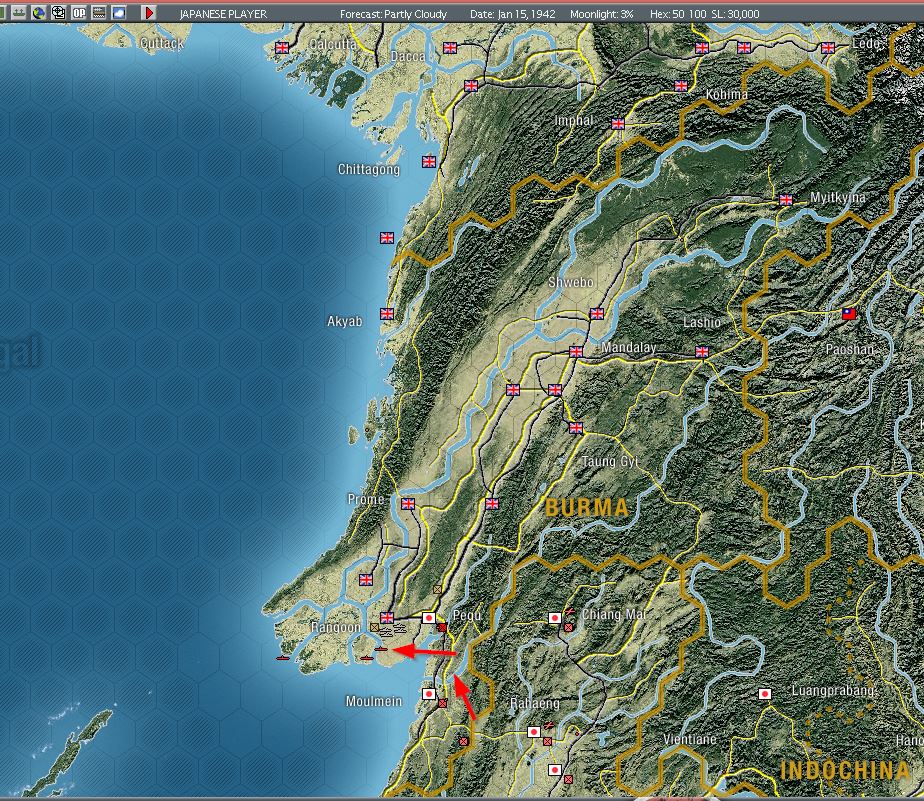
Task: Click the British flag at Chittagong
Action: coord(429,161)
